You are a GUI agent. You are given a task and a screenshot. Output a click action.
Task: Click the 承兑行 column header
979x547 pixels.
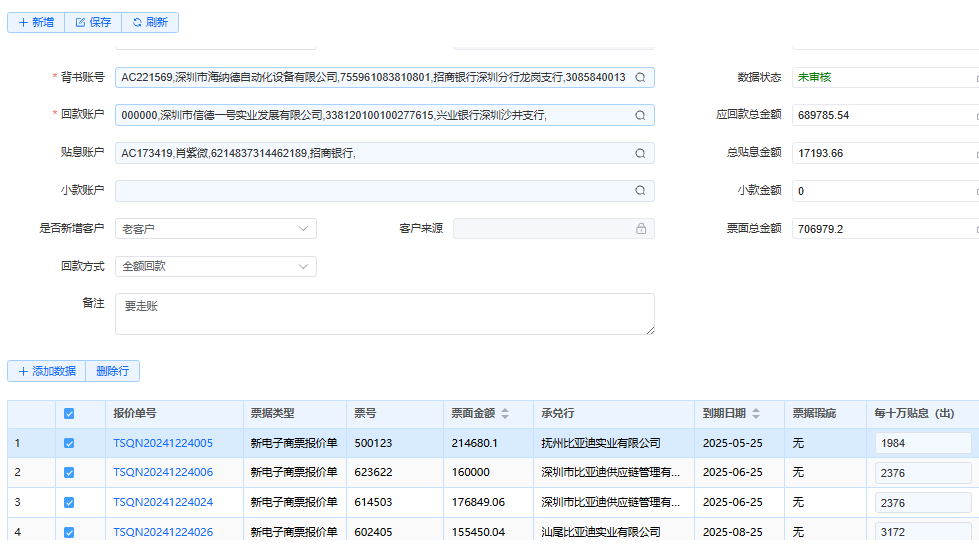tap(614, 413)
